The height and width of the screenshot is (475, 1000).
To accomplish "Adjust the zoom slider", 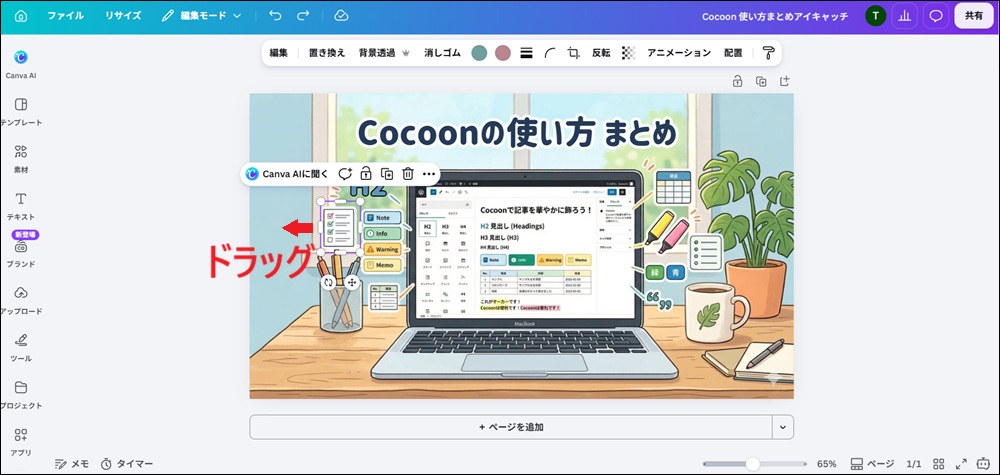I will (754, 464).
